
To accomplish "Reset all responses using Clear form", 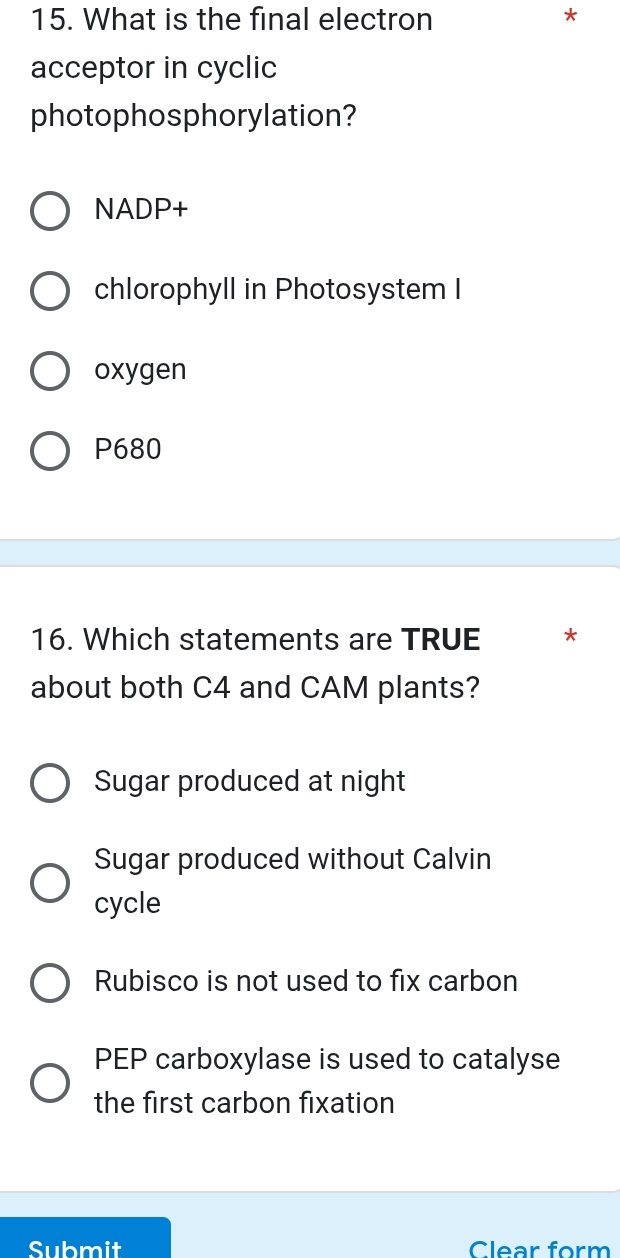I will coord(539,1245).
